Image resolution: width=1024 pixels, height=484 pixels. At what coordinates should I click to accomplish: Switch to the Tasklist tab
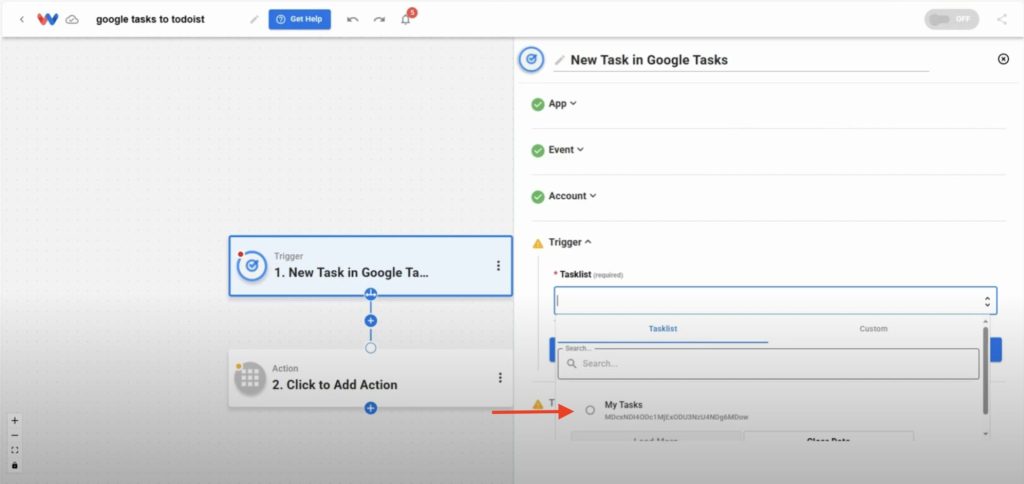tap(663, 329)
